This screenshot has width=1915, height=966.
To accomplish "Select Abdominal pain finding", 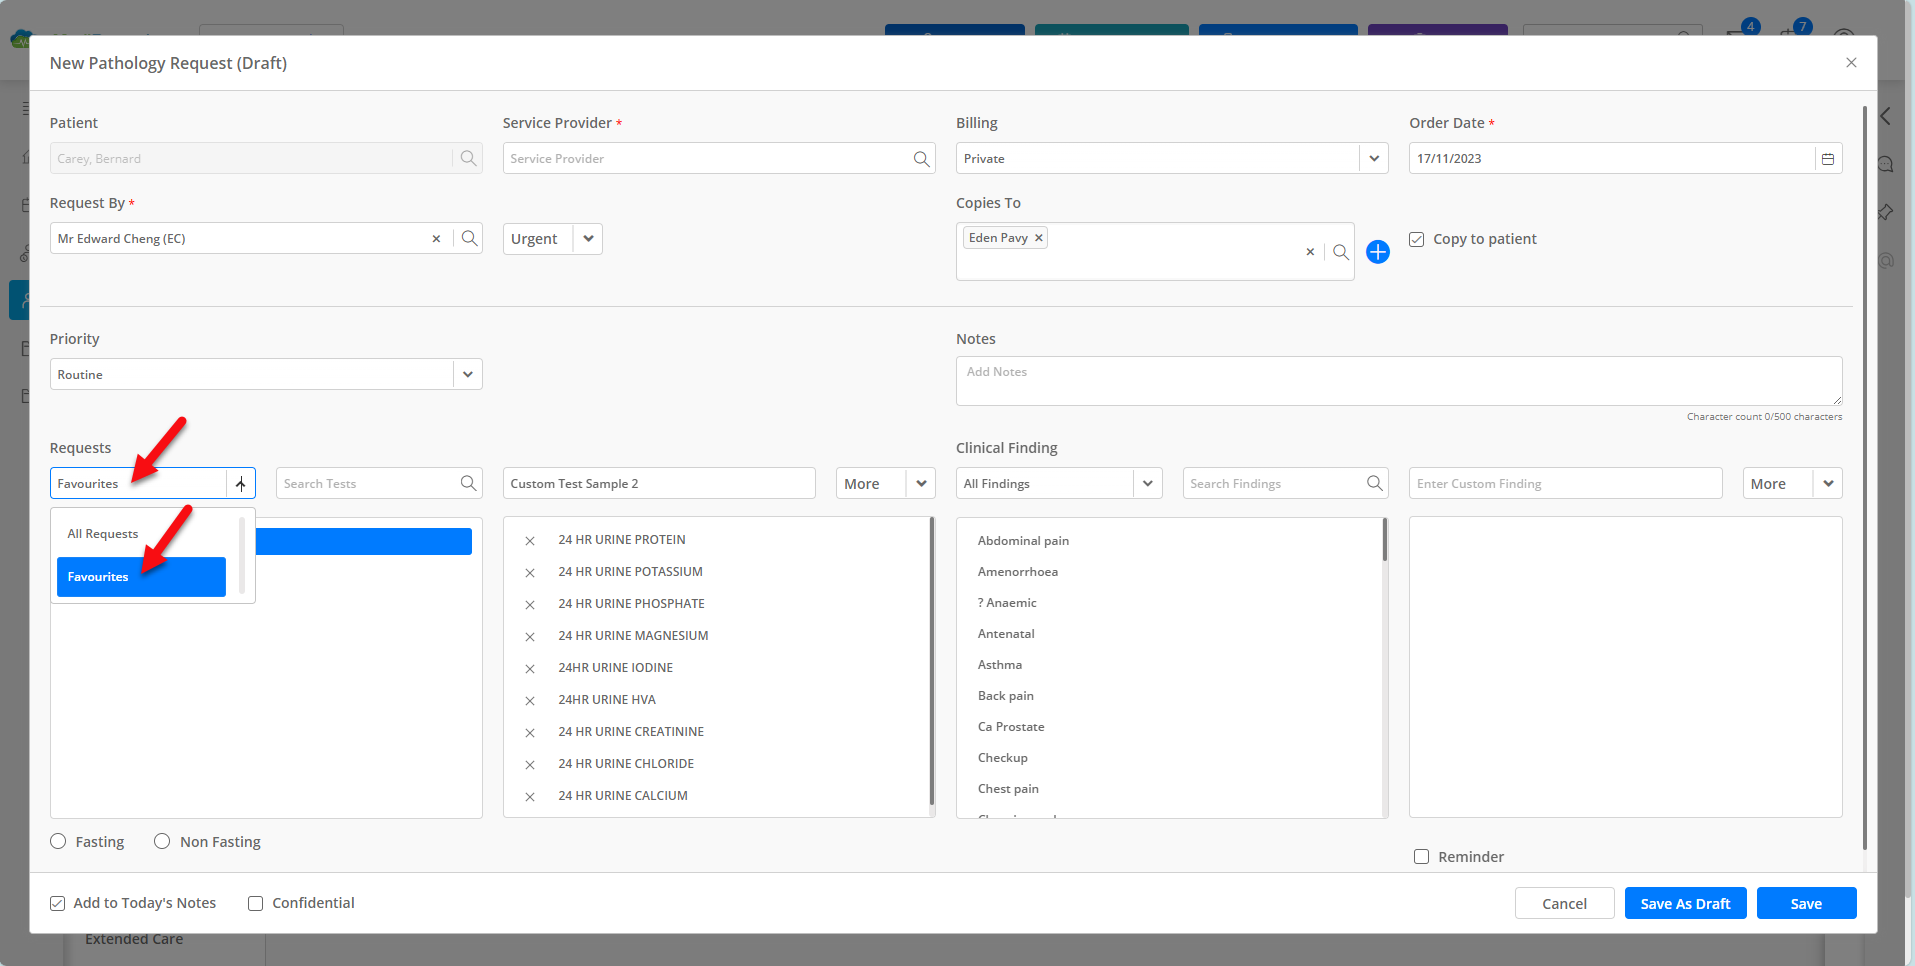I will coord(1023,541).
